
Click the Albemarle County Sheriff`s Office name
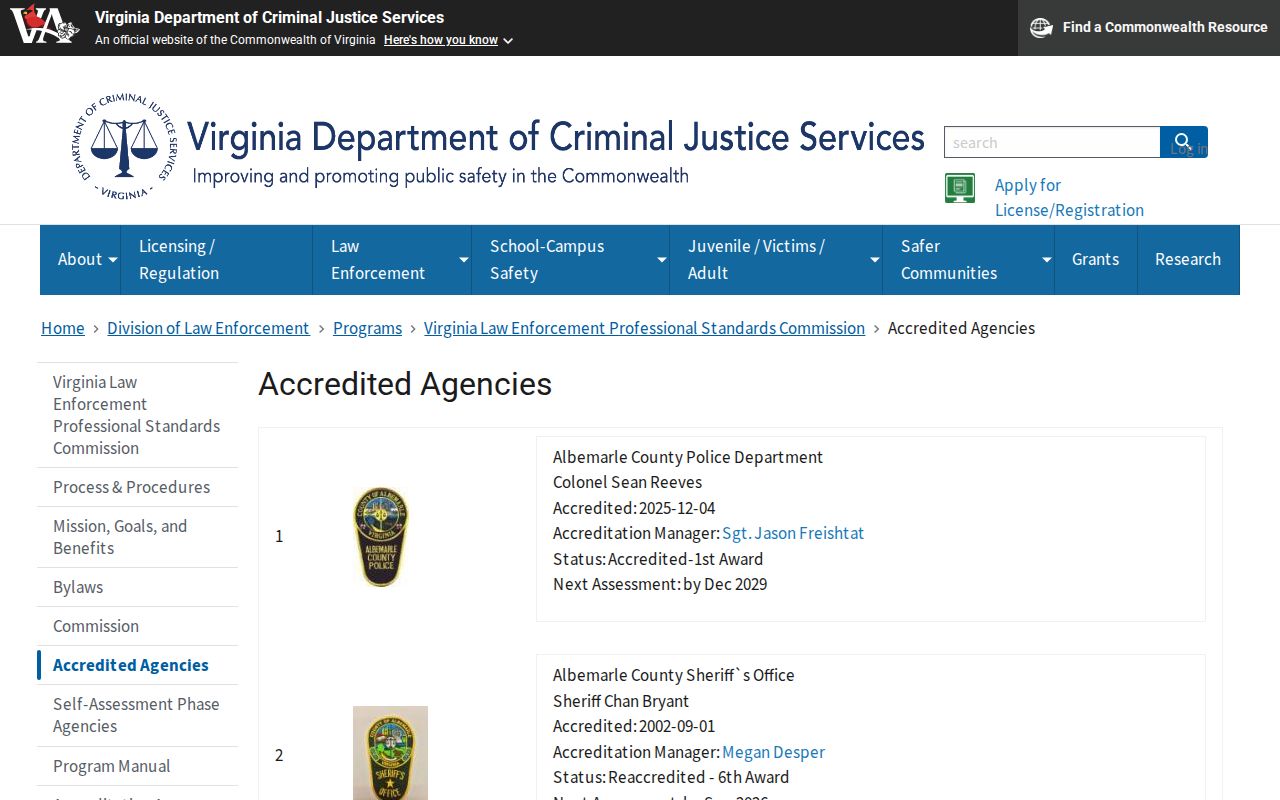(674, 675)
